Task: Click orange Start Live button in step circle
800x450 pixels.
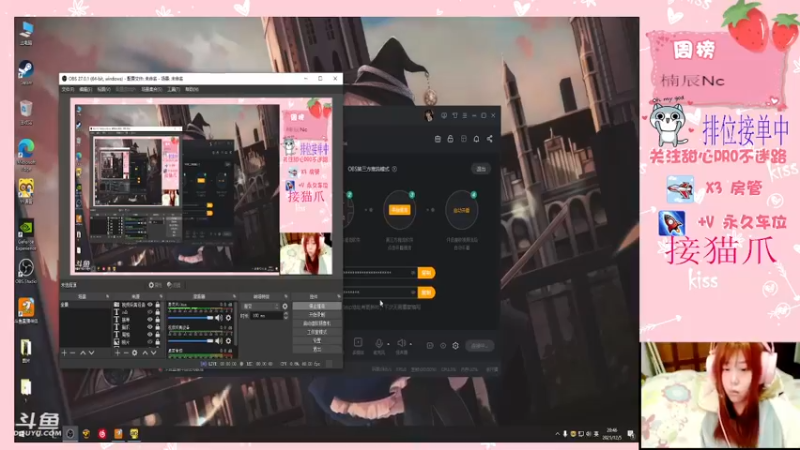Action: 399,210
